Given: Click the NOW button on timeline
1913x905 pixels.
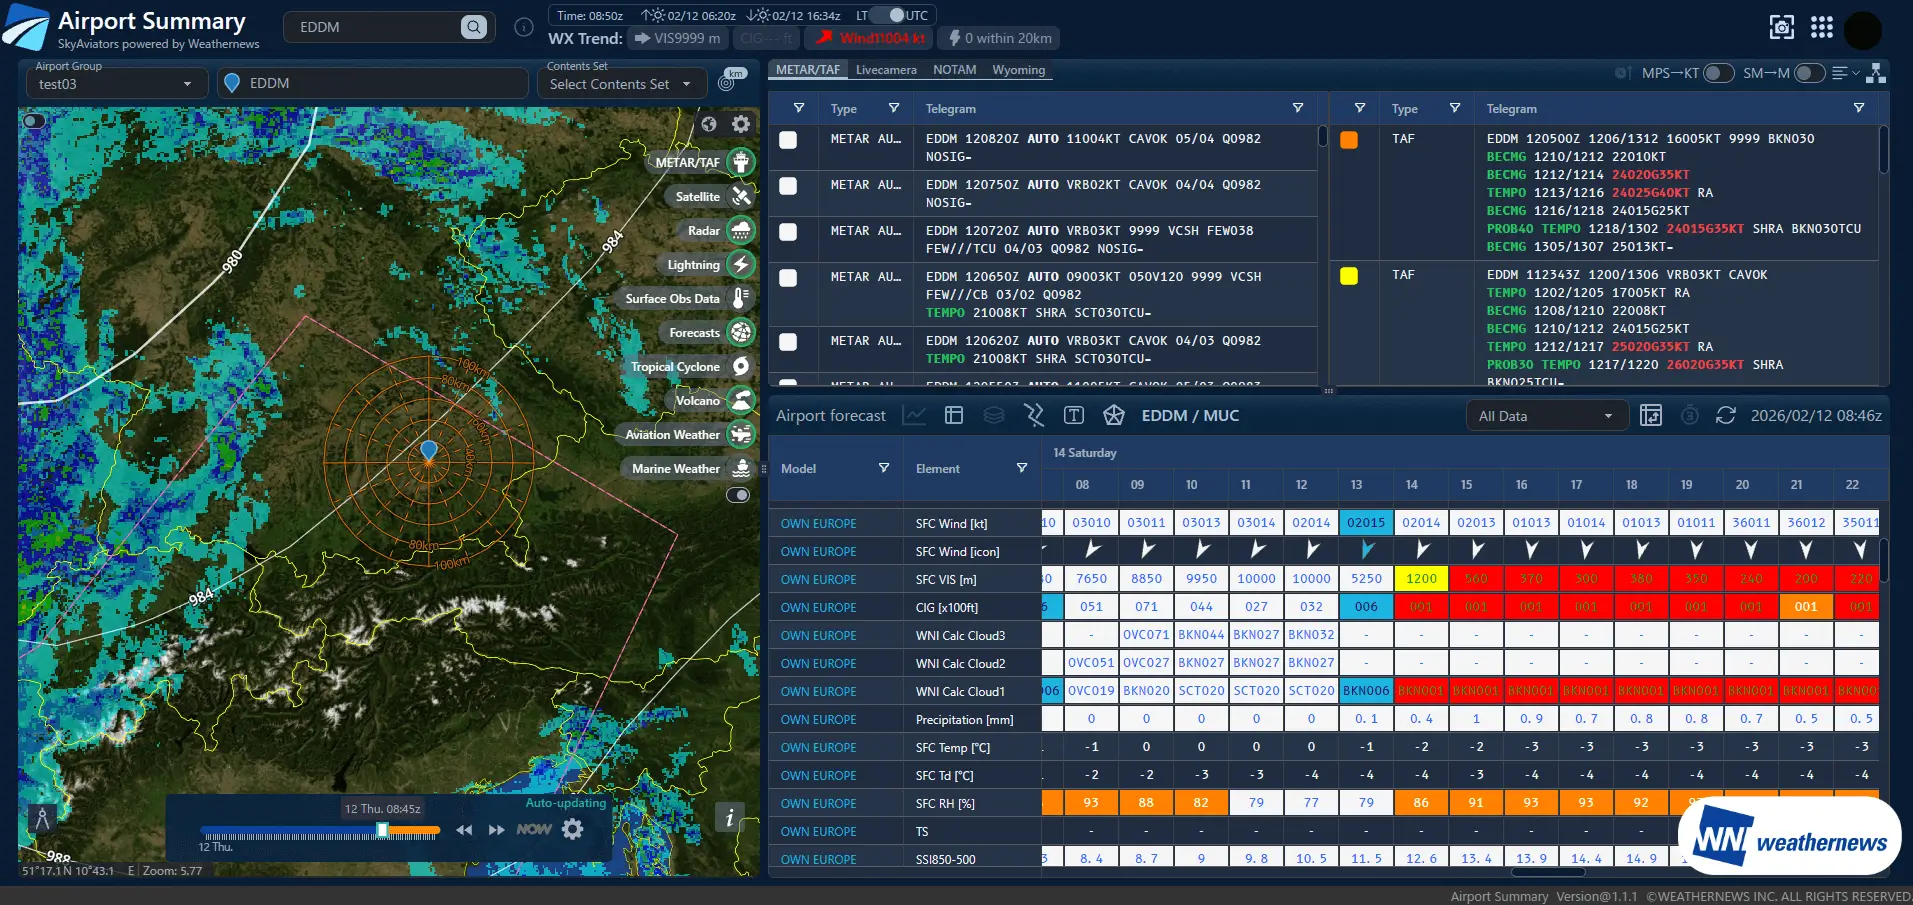Looking at the screenshot, I should point(533,829).
